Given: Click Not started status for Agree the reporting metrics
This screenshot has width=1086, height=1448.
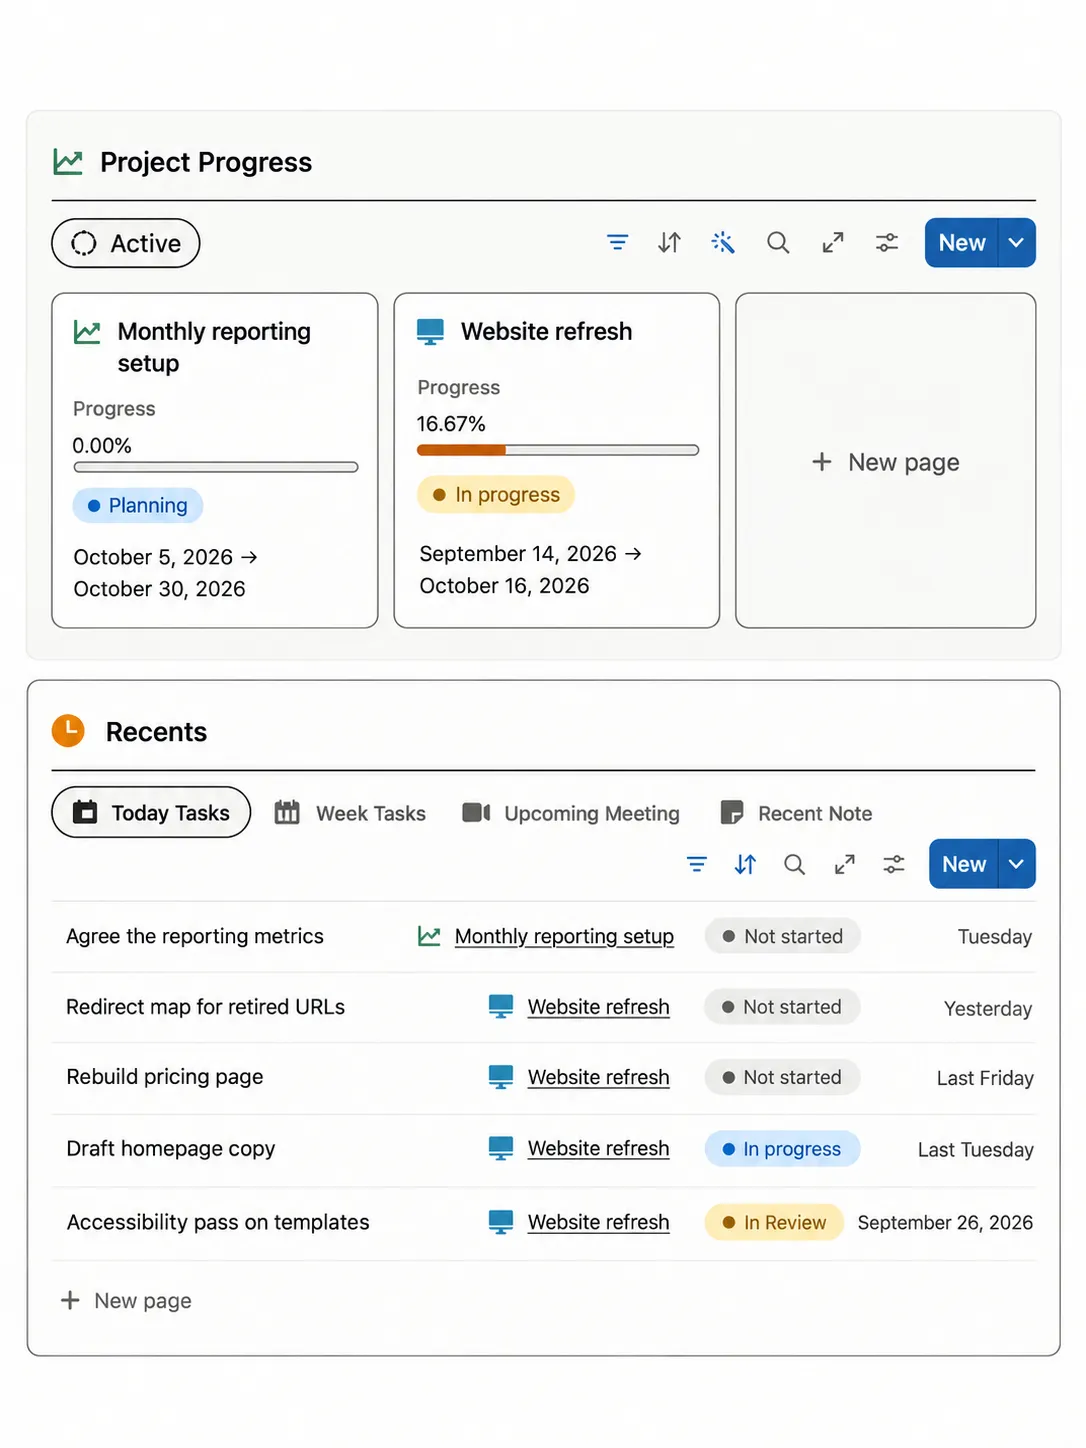Looking at the screenshot, I should 782,936.
